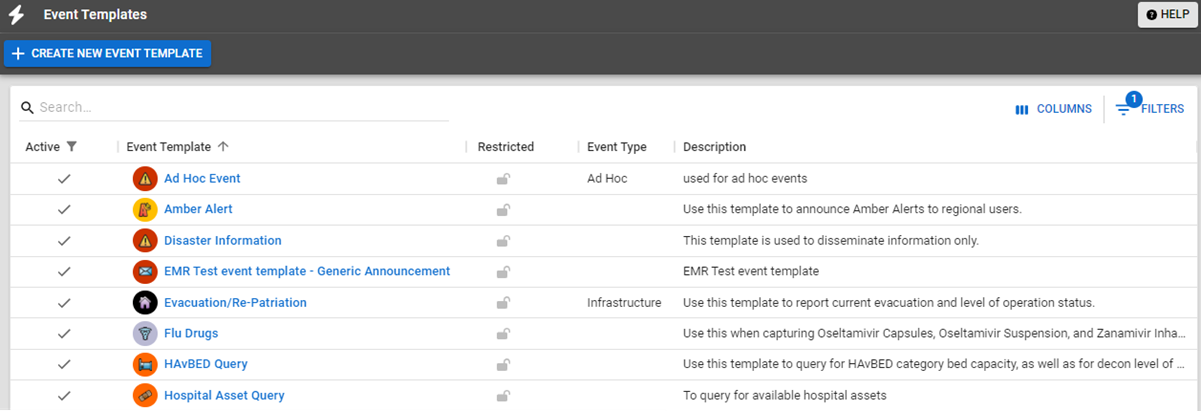Click the Amber Alert template icon
Image resolution: width=1201 pixels, height=411 pixels.
(145, 210)
